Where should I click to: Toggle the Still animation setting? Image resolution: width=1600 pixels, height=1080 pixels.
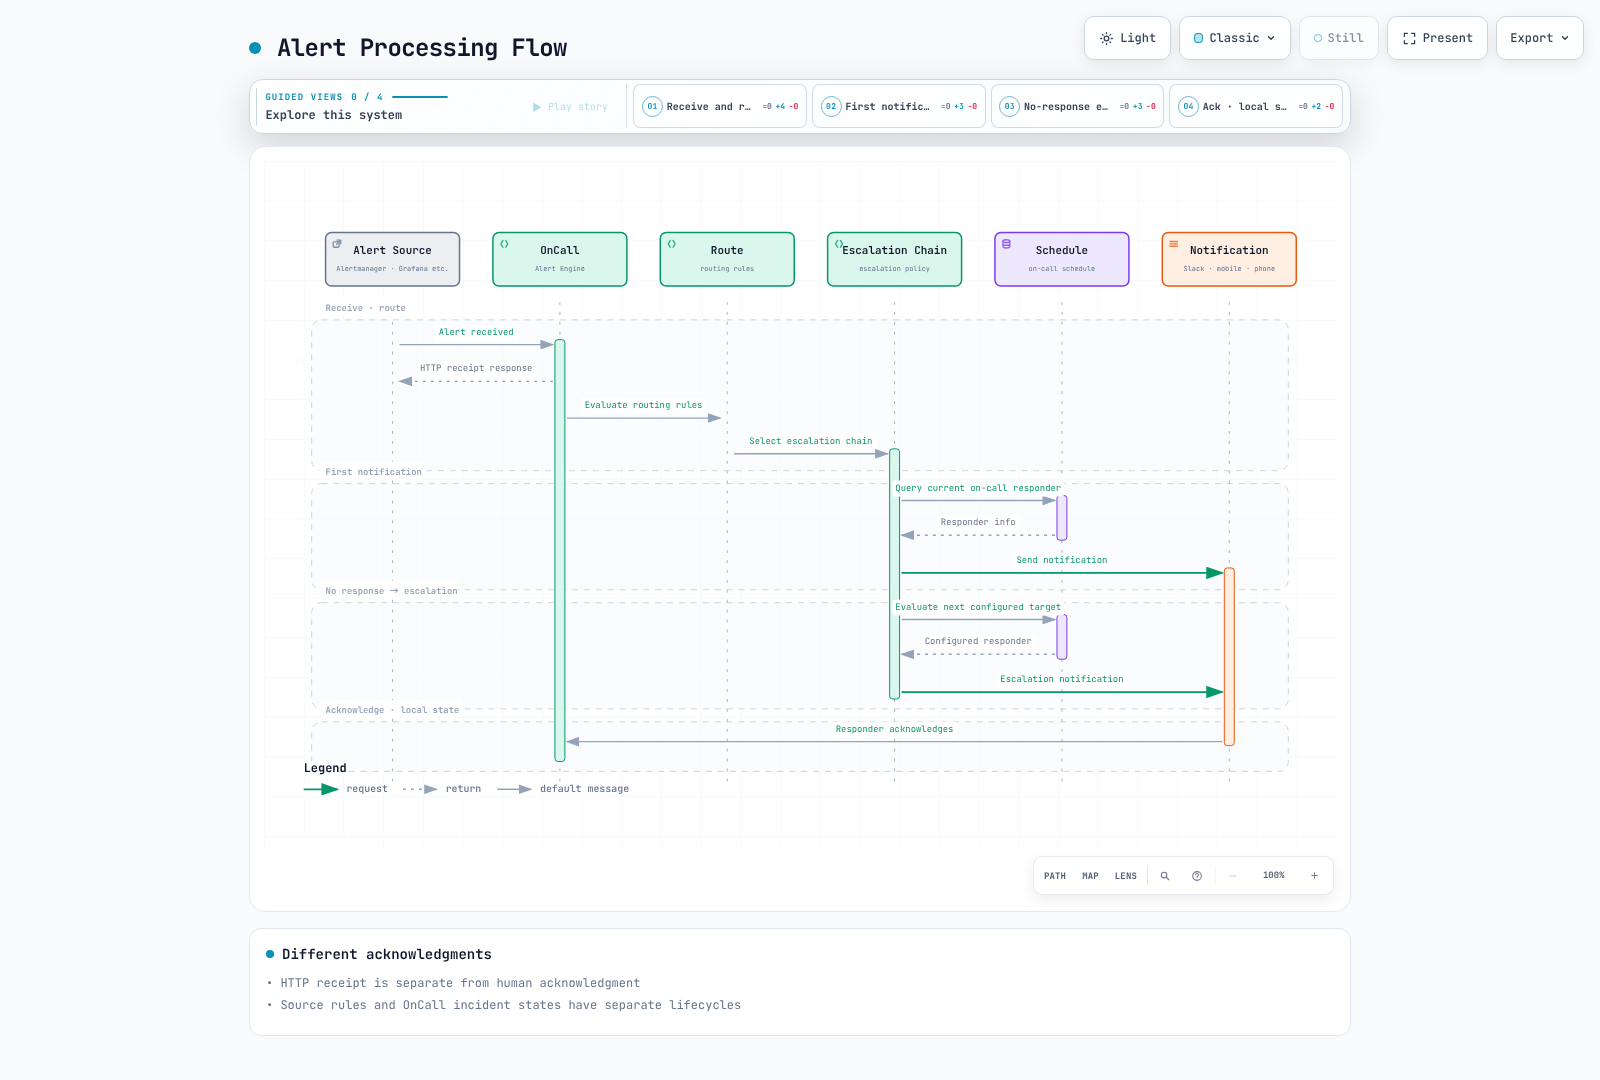pyautogui.click(x=1338, y=38)
